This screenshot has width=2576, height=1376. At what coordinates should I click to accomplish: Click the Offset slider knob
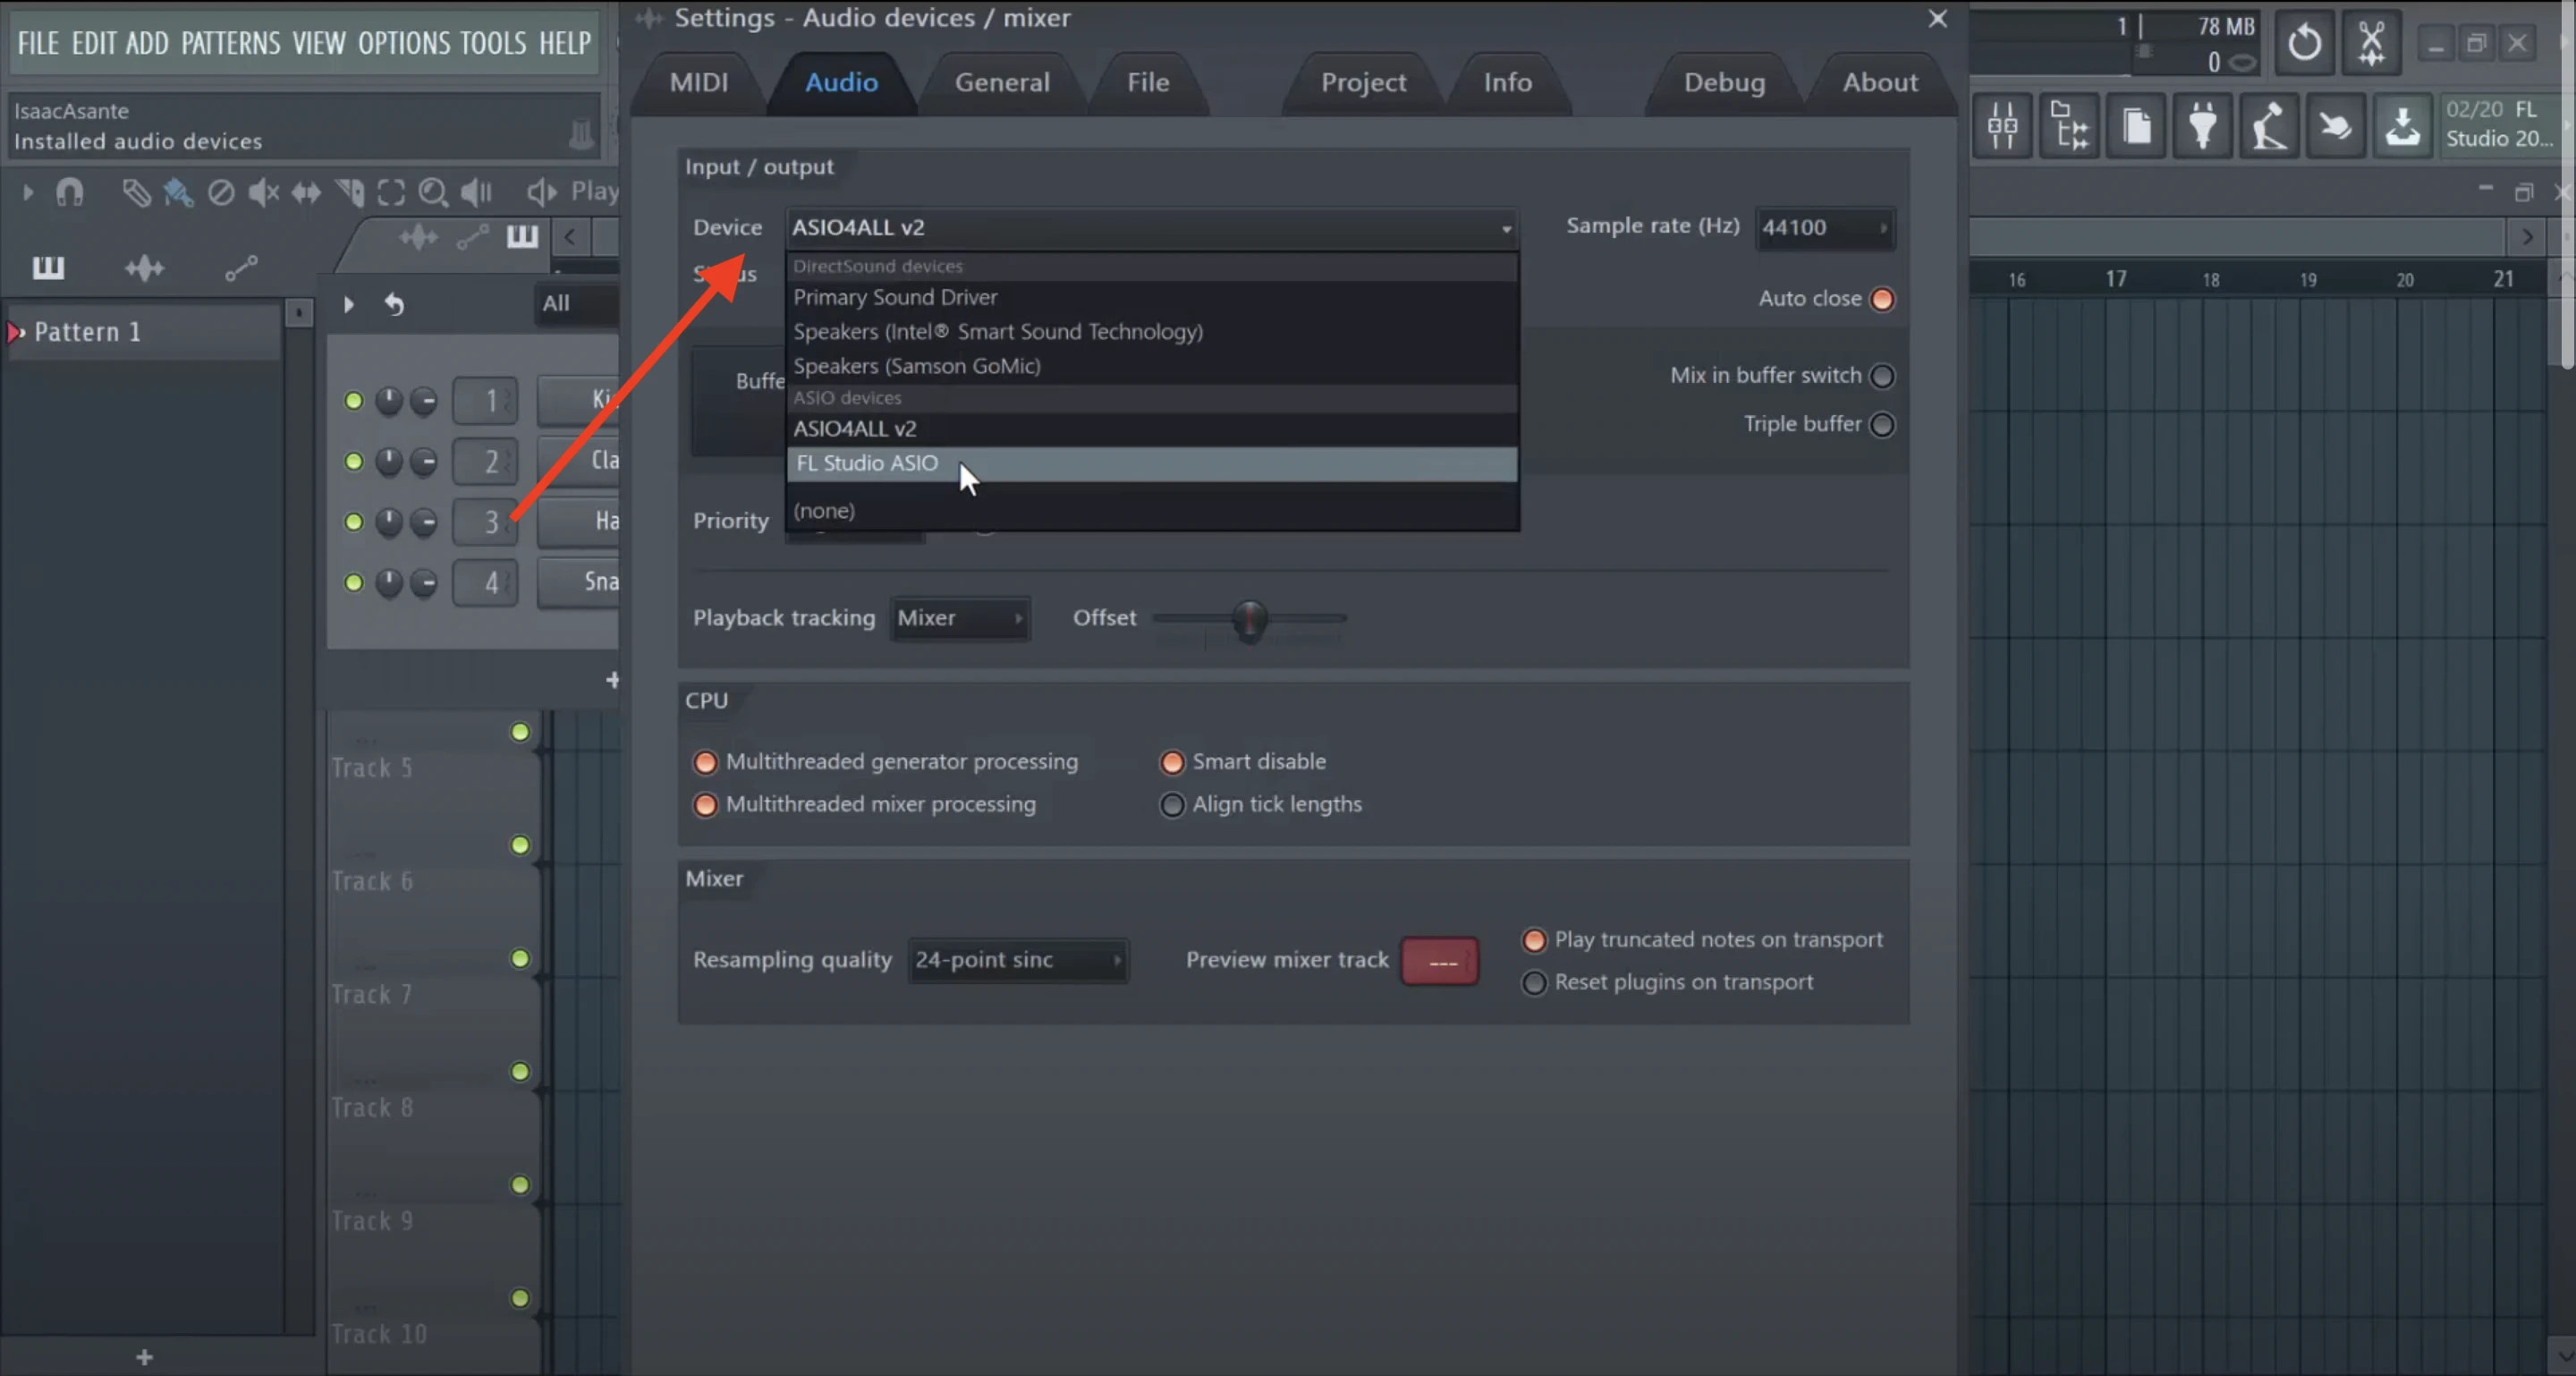(1249, 619)
